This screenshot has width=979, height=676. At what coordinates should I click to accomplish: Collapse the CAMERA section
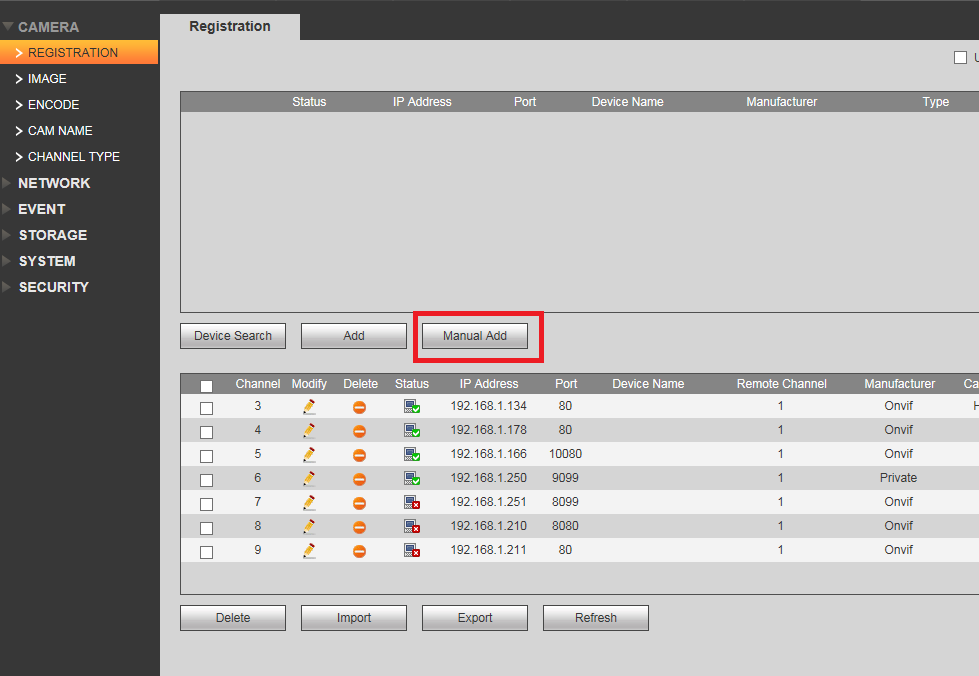tap(48, 27)
